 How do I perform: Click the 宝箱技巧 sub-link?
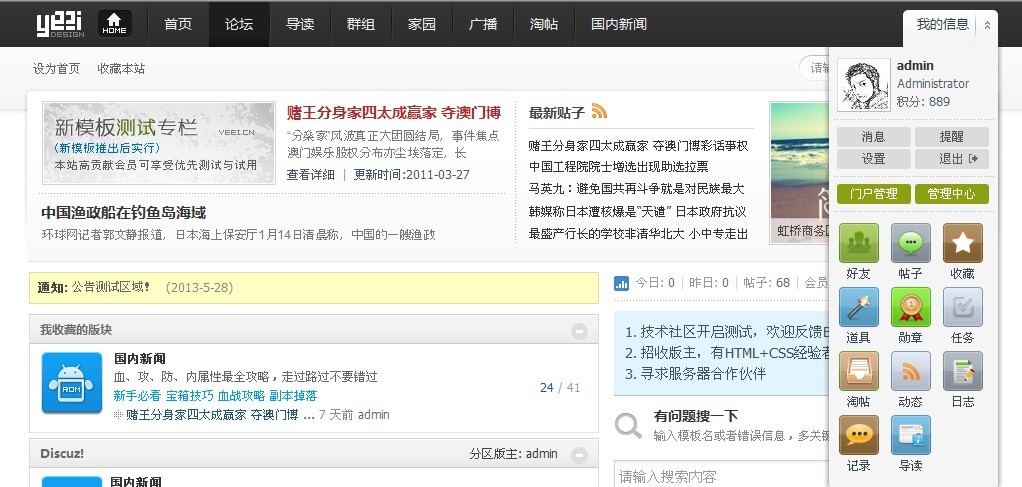click(x=189, y=396)
